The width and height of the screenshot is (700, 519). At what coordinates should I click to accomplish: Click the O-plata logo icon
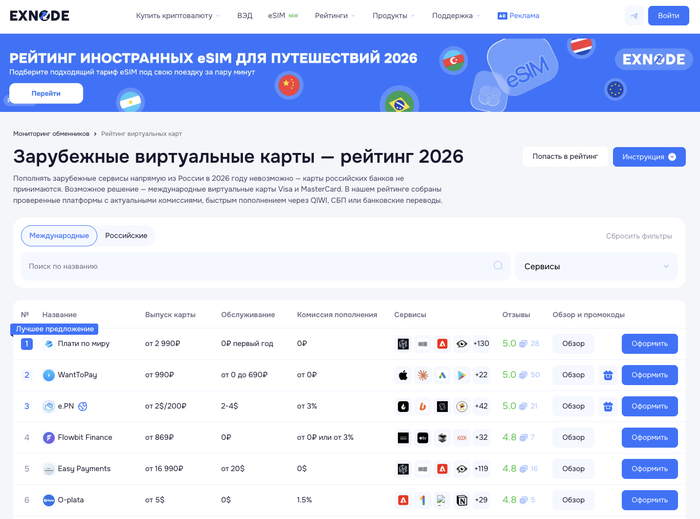pos(48,500)
